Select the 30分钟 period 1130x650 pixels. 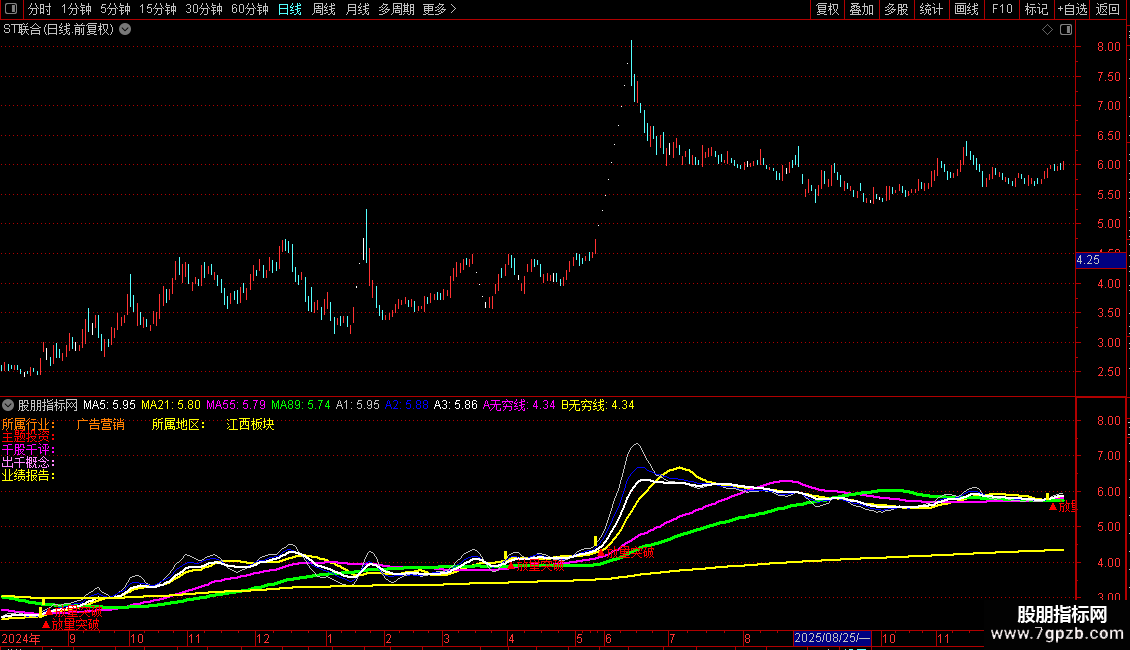204,9
